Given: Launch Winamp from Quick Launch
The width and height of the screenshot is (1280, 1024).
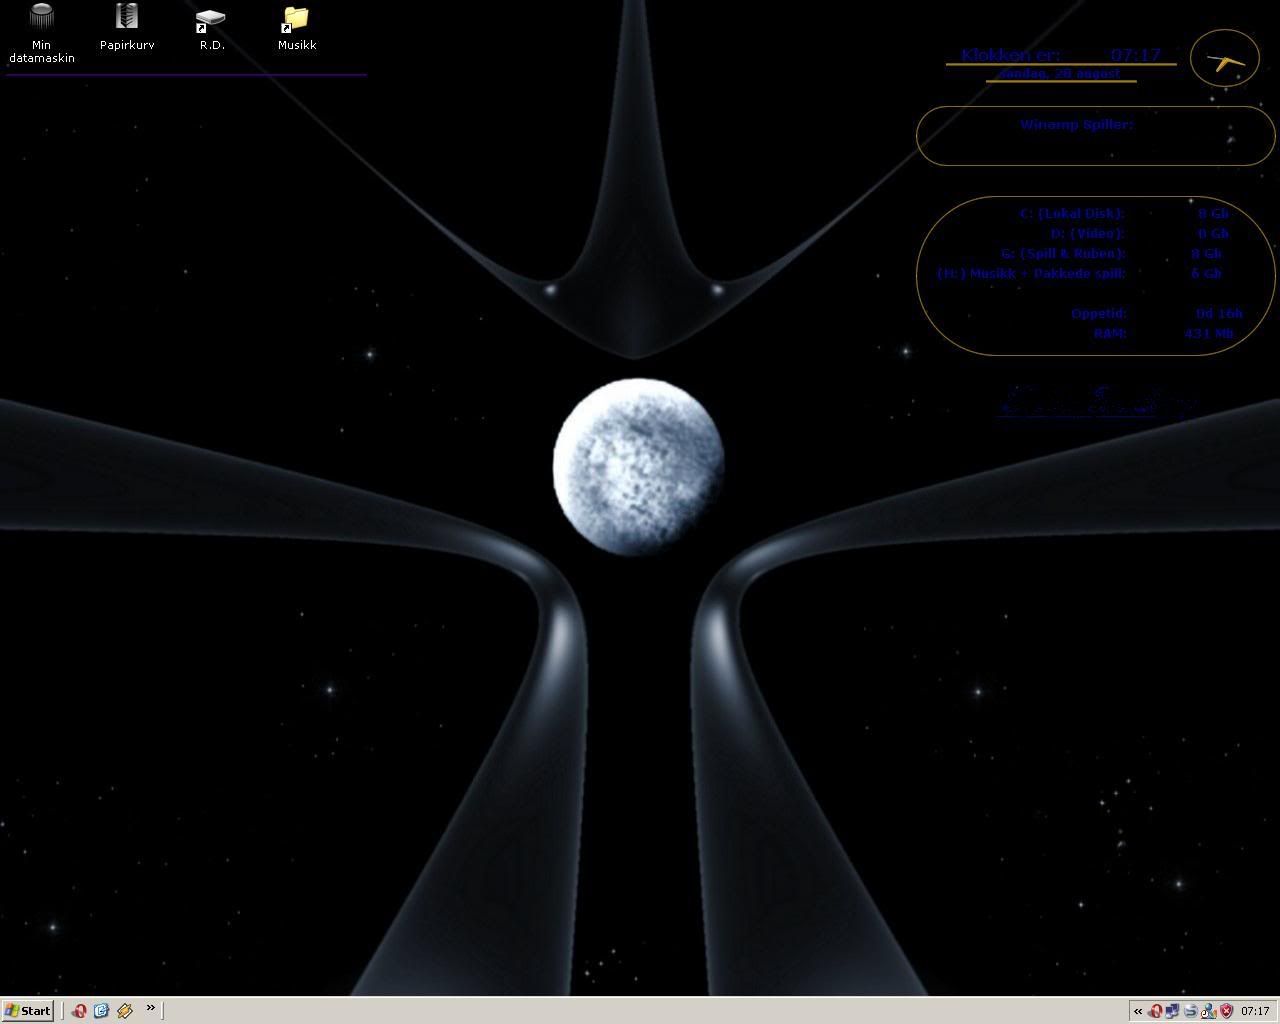Looking at the screenshot, I should tap(125, 1011).
